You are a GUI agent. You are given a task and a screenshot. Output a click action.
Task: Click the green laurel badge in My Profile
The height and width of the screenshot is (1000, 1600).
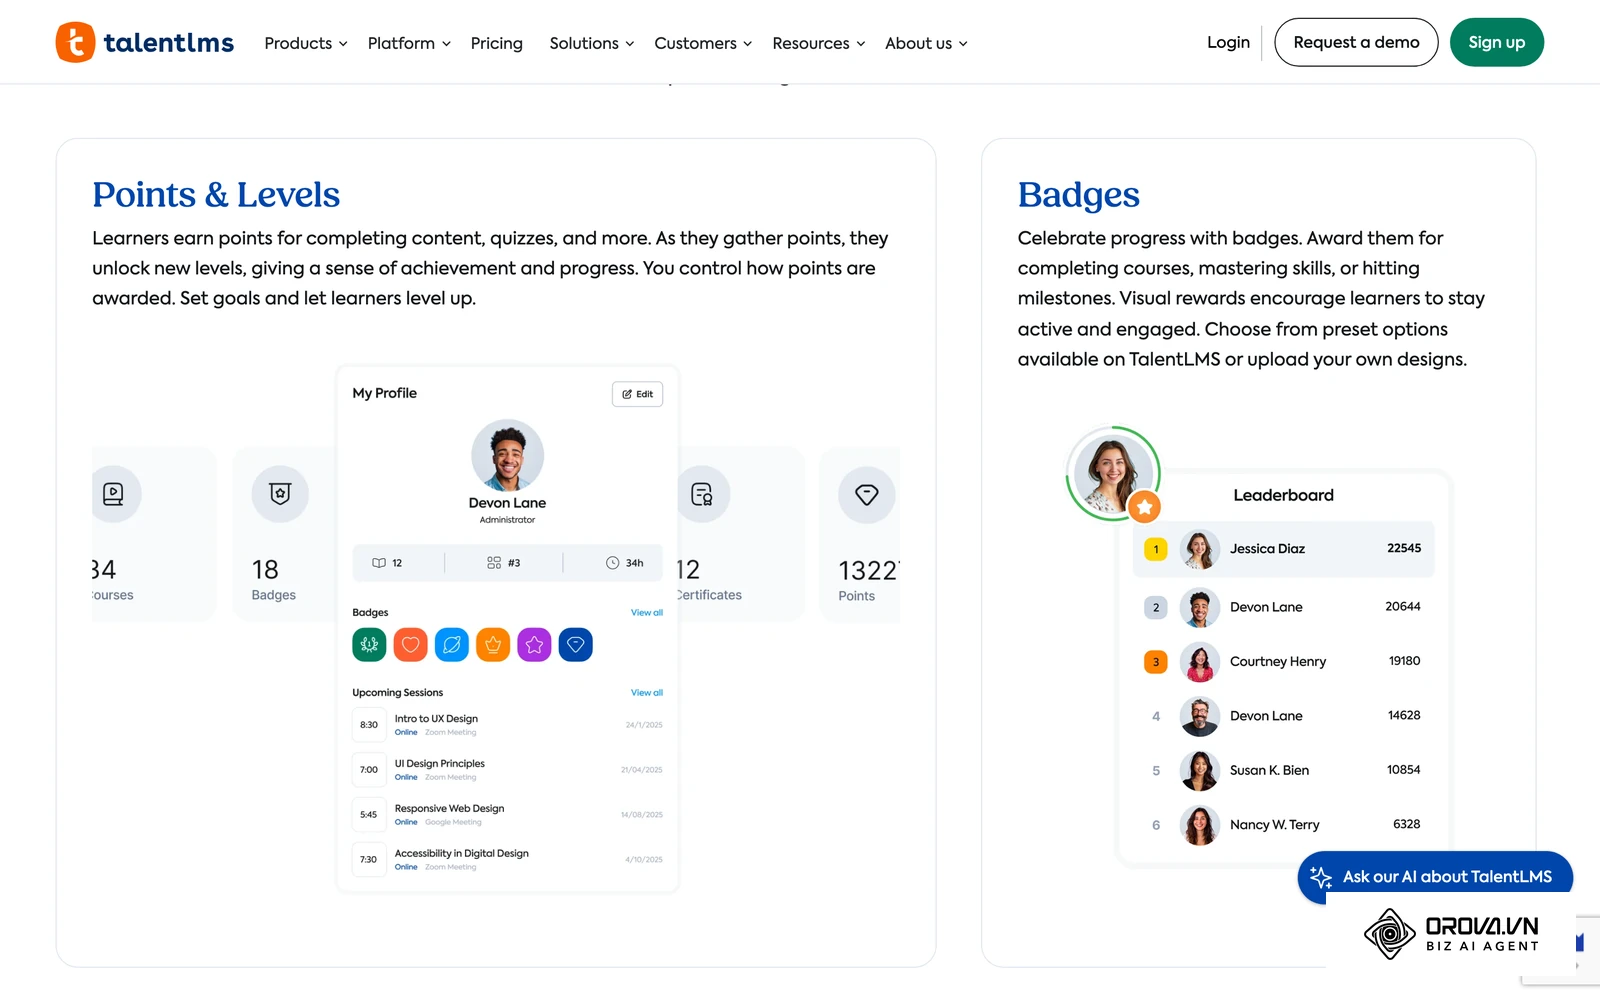(x=369, y=645)
